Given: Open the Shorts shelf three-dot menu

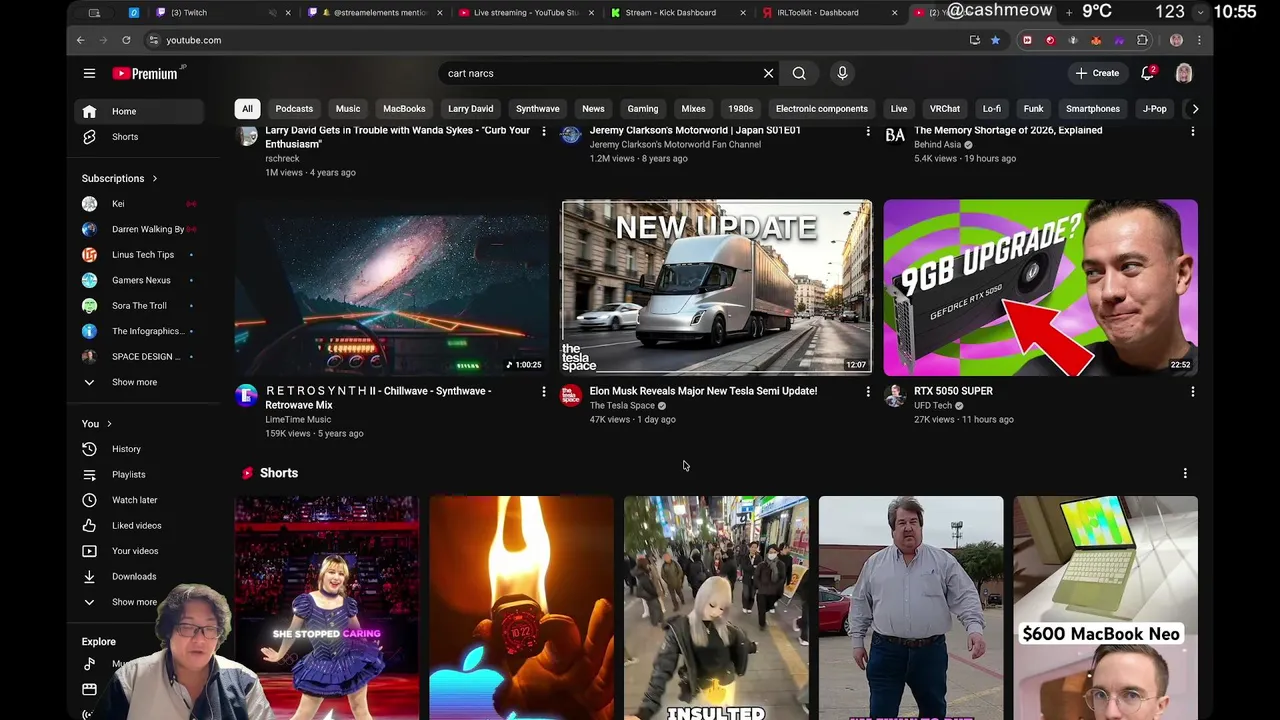Looking at the screenshot, I should [x=1185, y=473].
